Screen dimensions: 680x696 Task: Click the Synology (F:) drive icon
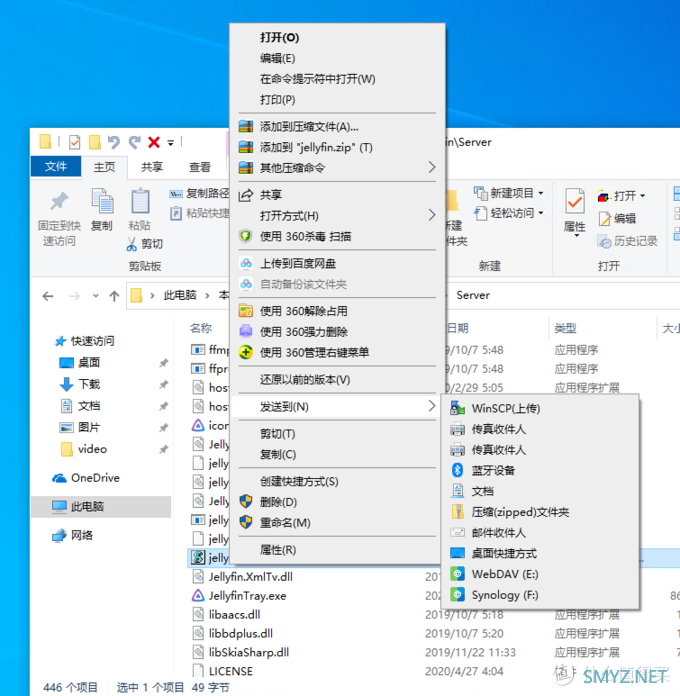pos(457,595)
